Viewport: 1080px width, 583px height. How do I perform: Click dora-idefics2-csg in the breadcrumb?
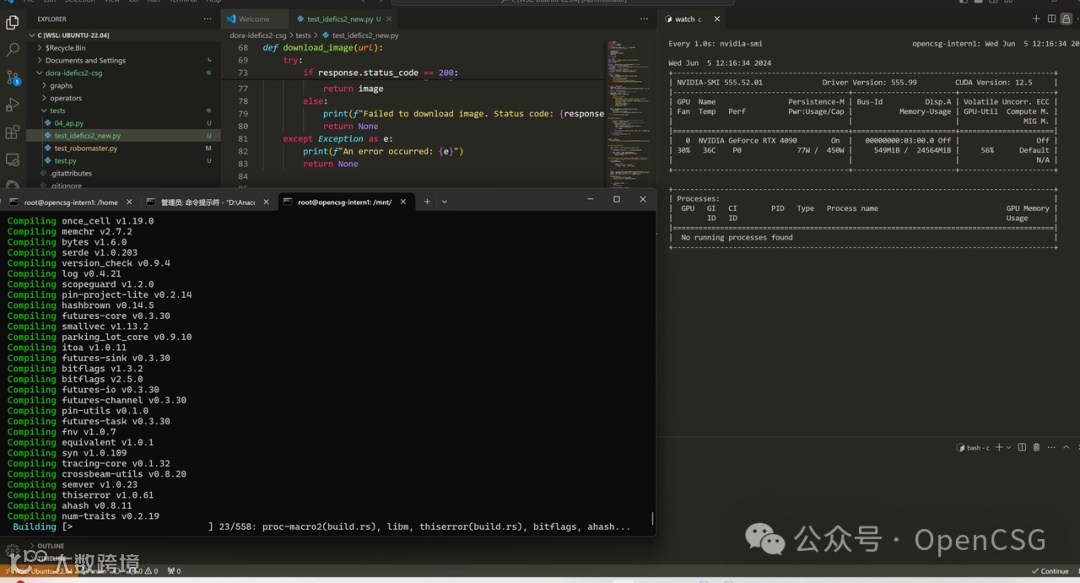tap(258, 35)
